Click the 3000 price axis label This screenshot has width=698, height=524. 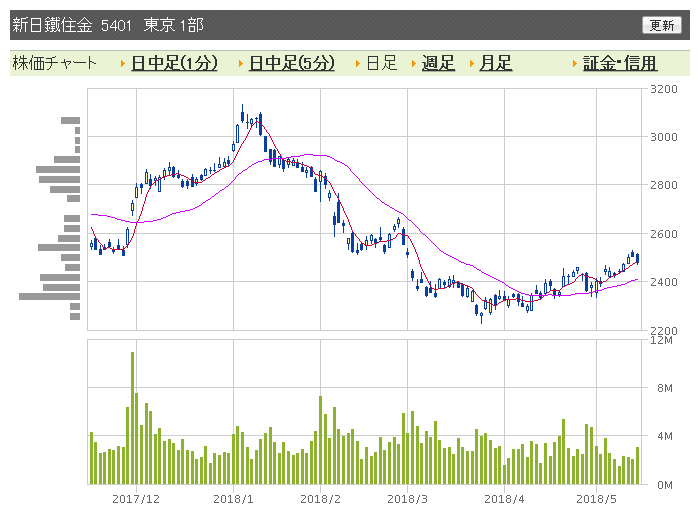click(664, 137)
